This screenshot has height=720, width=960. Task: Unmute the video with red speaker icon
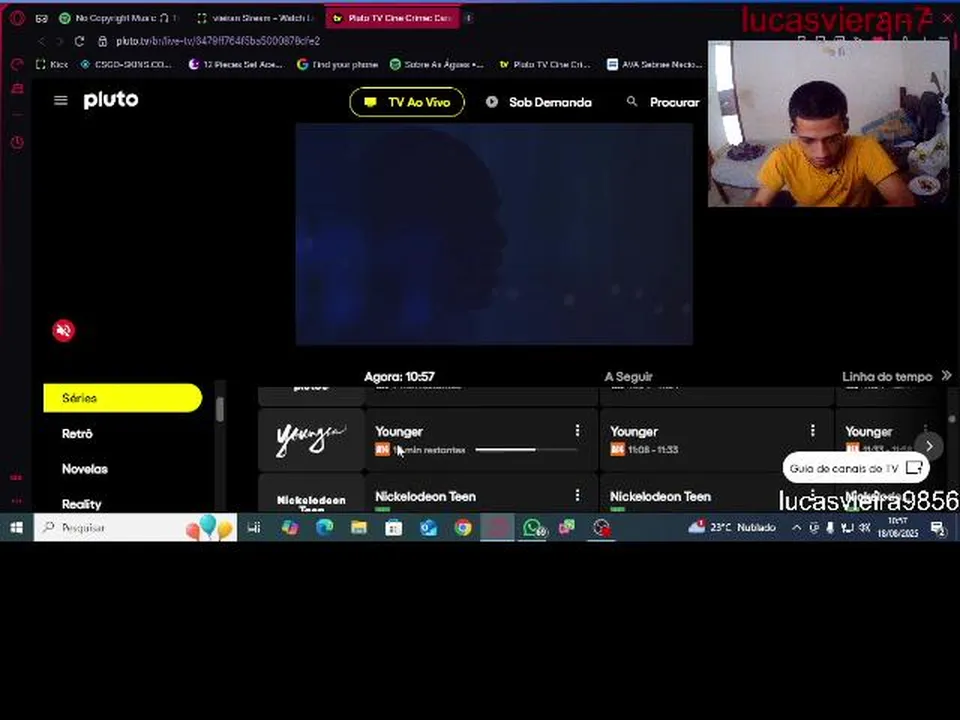64,331
